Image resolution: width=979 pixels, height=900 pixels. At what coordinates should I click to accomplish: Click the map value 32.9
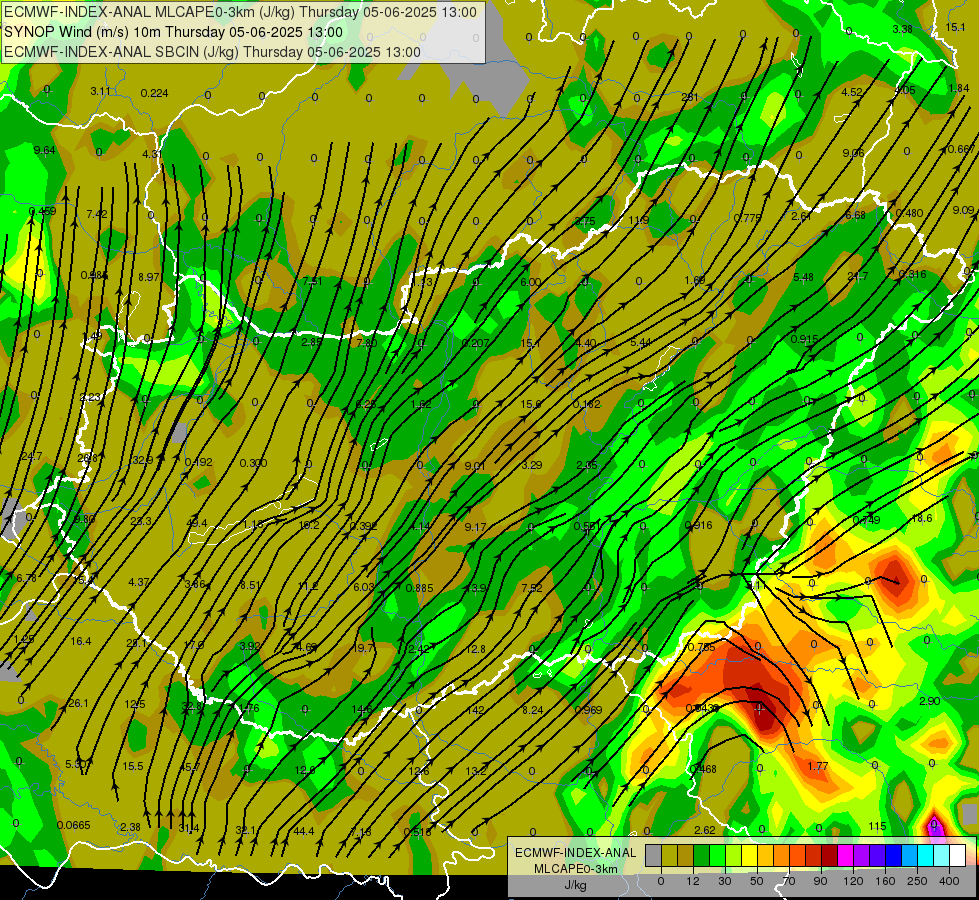click(x=142, y=460)
